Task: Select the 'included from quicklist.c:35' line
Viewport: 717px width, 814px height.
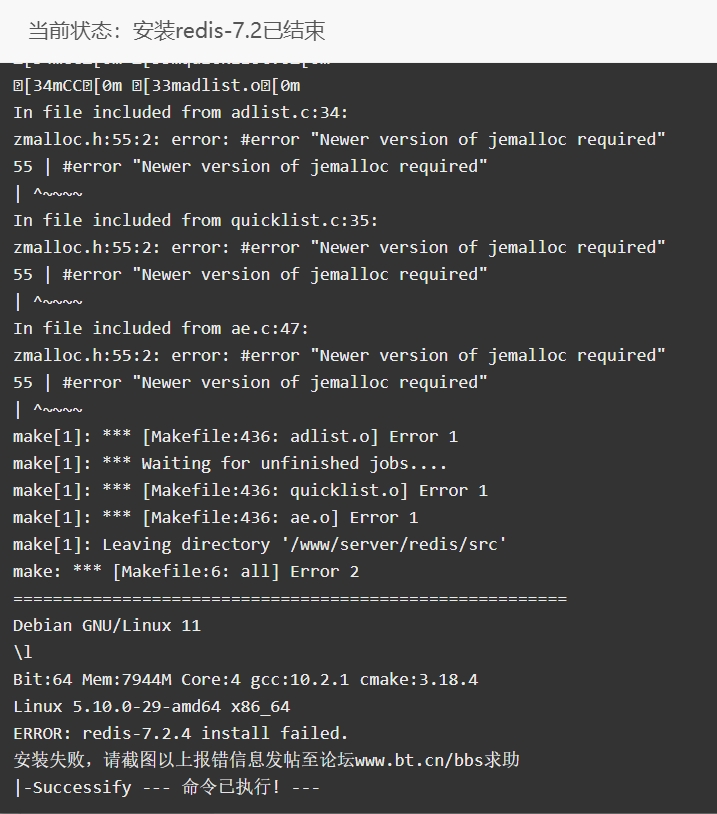Action: [x=196, y=221]
